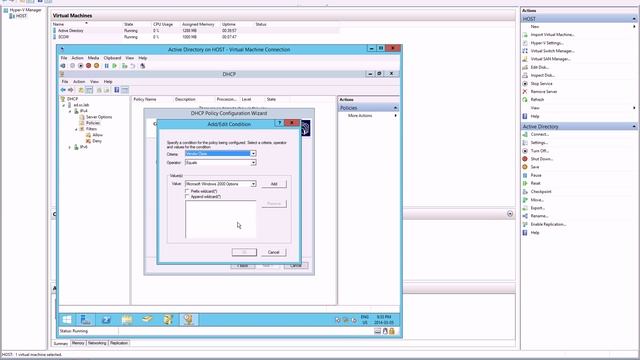Switch to the Memory tab in Hyper-V
Image resolution: width=640 pixels, height=360 pixels.
pyautogui.click(x=78, y=343)
